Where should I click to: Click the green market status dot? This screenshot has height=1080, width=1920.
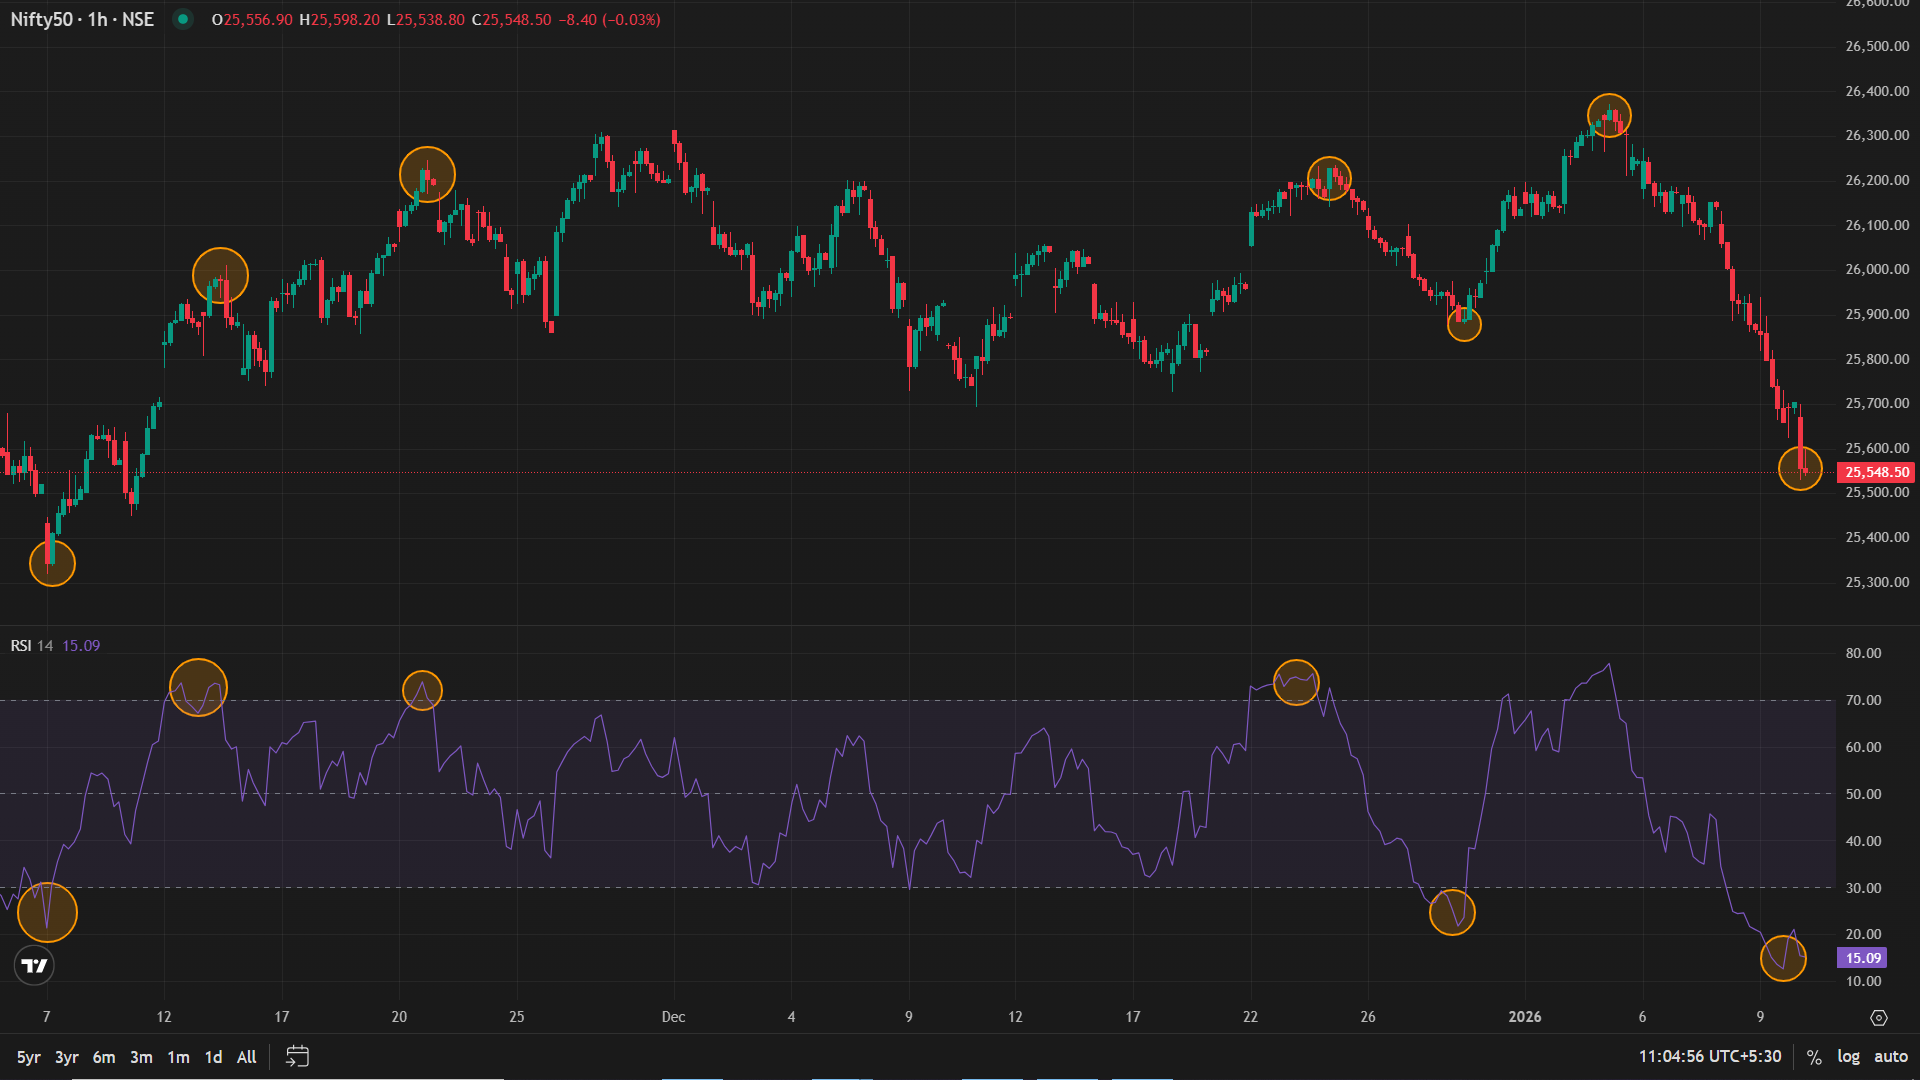(x=182, y=19)
